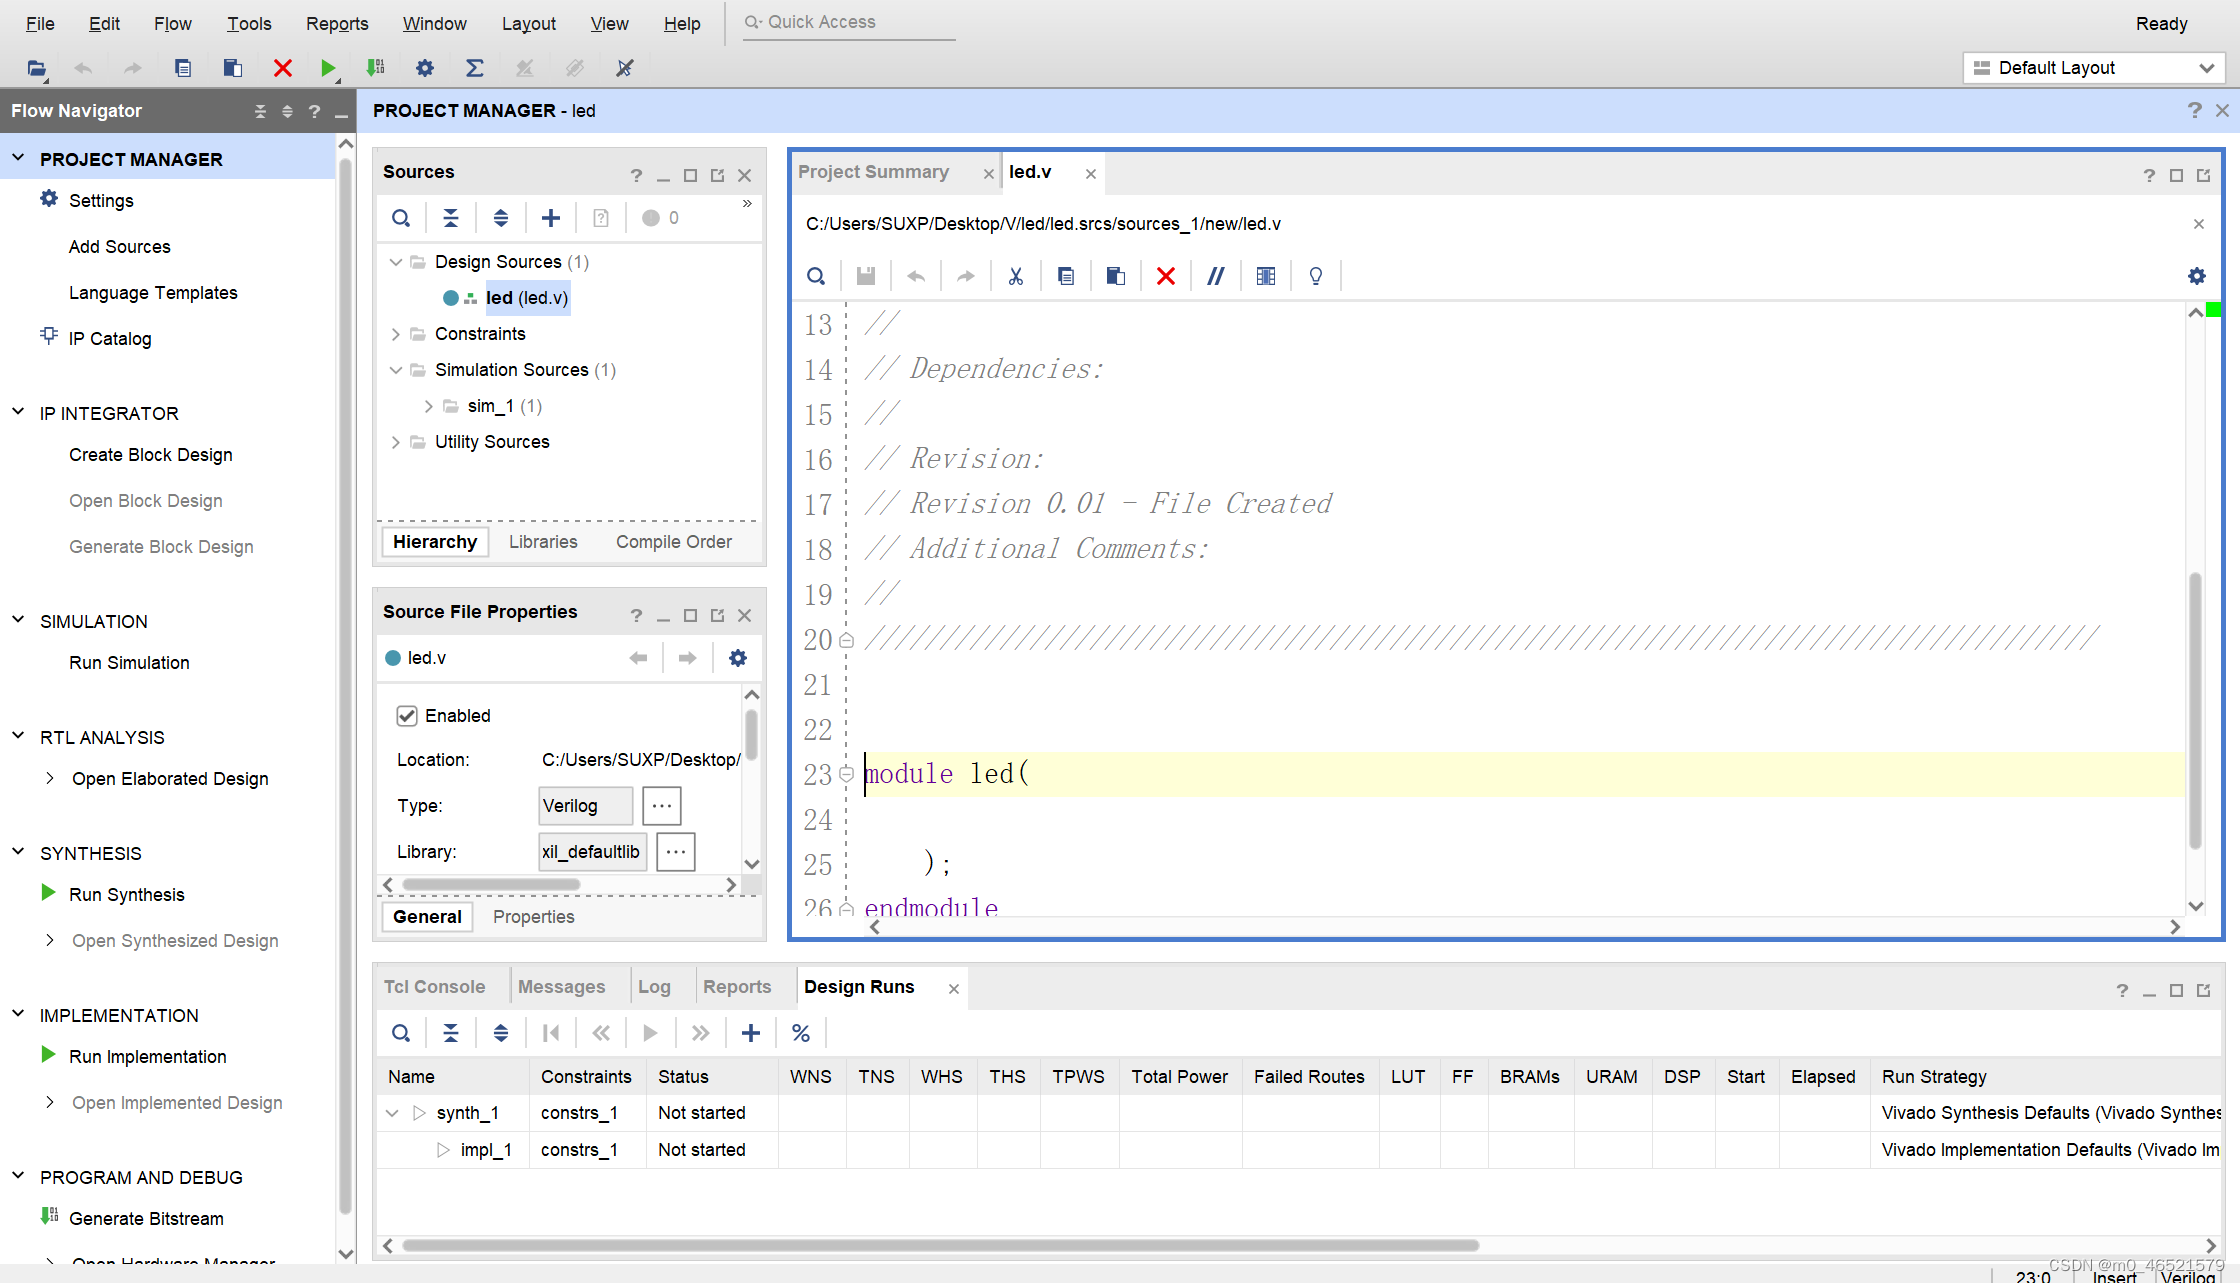The height and width of the screenshot is (1283, 2240).
Task: Click the Generate Bitstream toolbar icon
Action: point(376,68)
